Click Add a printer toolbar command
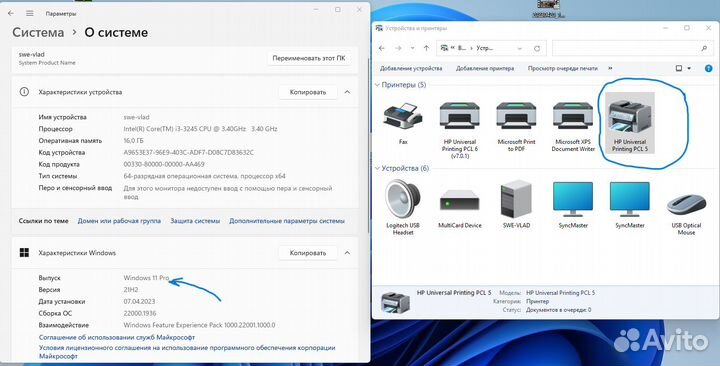The height and width of the screenshot is (366, 720). pos(485,68)
